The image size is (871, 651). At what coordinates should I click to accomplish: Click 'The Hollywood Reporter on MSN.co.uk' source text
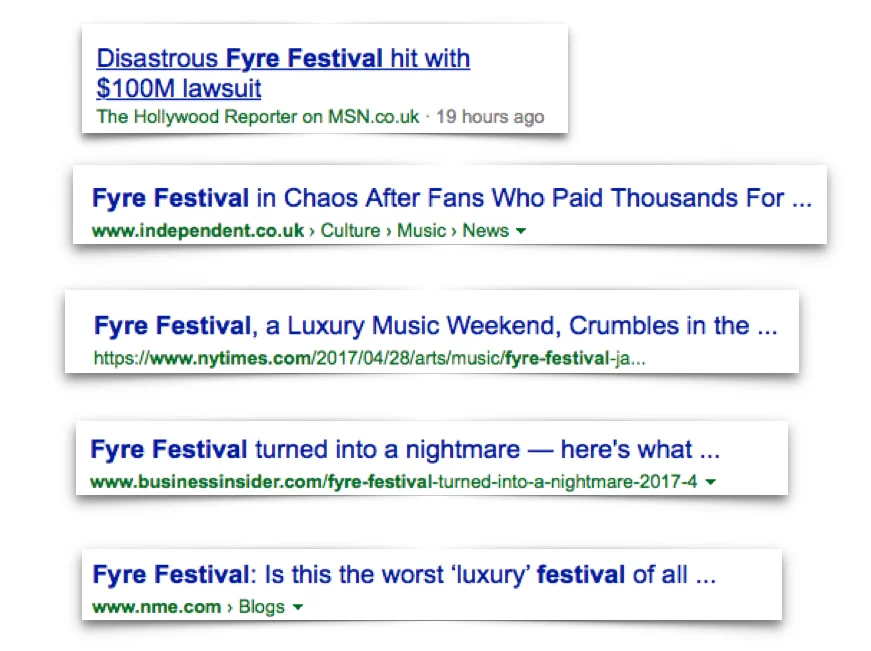click(x=258, y=117)
